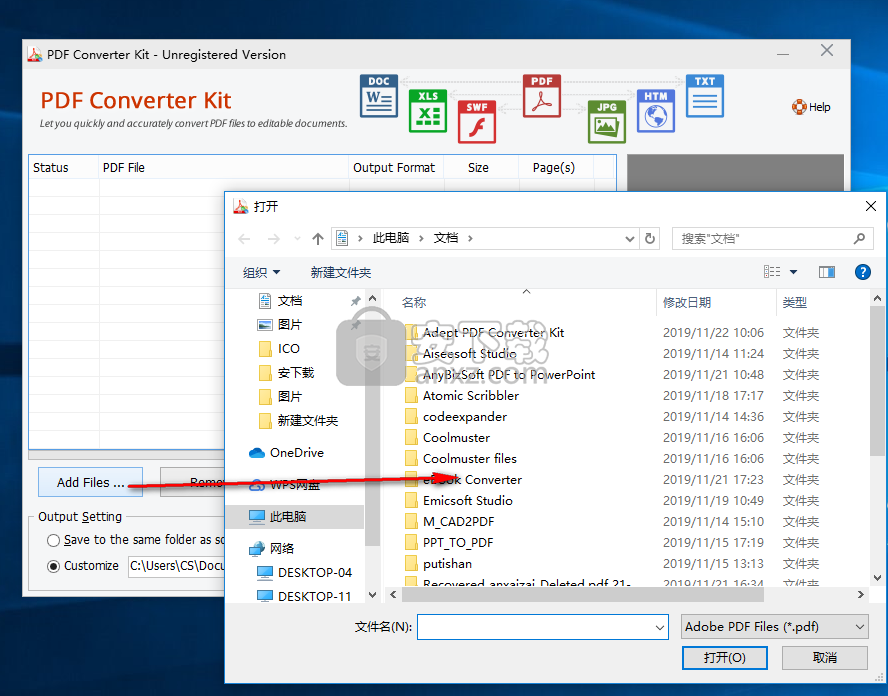Viewport: 888px width, 696px height.
Task: Click 文档 in the address breadcrumb
Action: click(x=446, y=238)
